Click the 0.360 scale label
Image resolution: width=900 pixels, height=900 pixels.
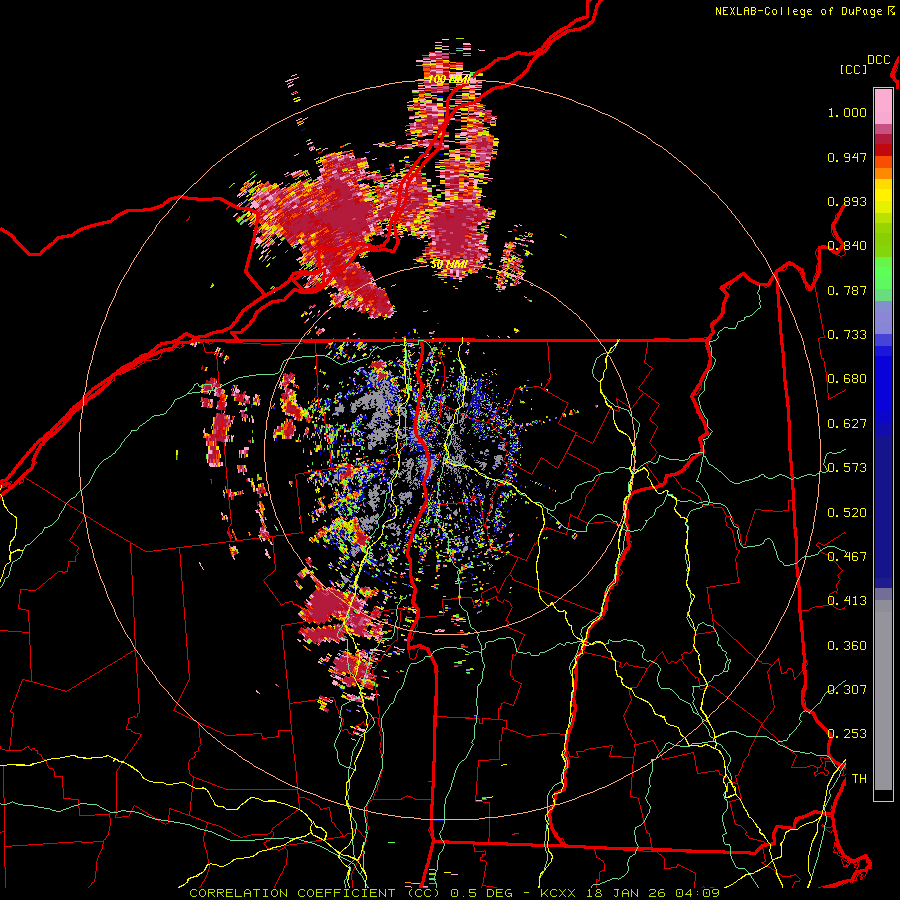tap(847, 646)
